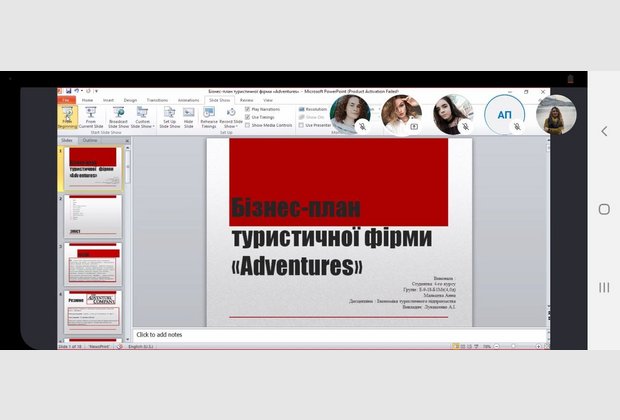620x420 pixels.
Task: Tap the Android back arrow
Action: [604, 131]
